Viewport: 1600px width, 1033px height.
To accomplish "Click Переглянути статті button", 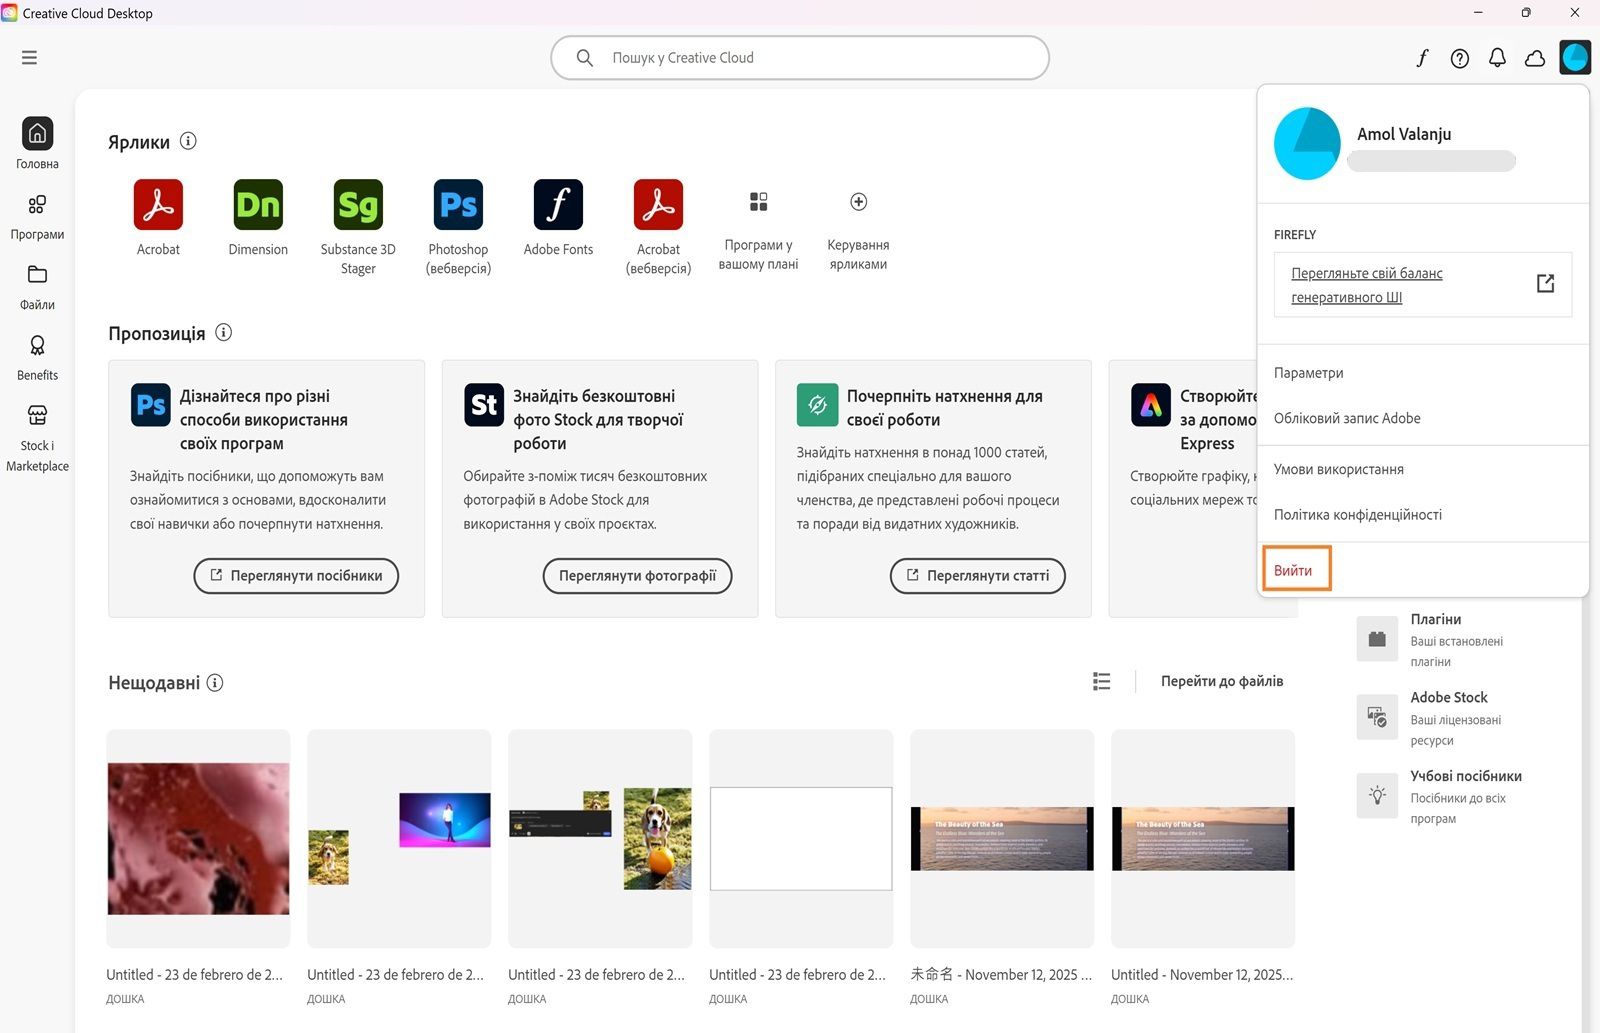I will tap(978, 576).
